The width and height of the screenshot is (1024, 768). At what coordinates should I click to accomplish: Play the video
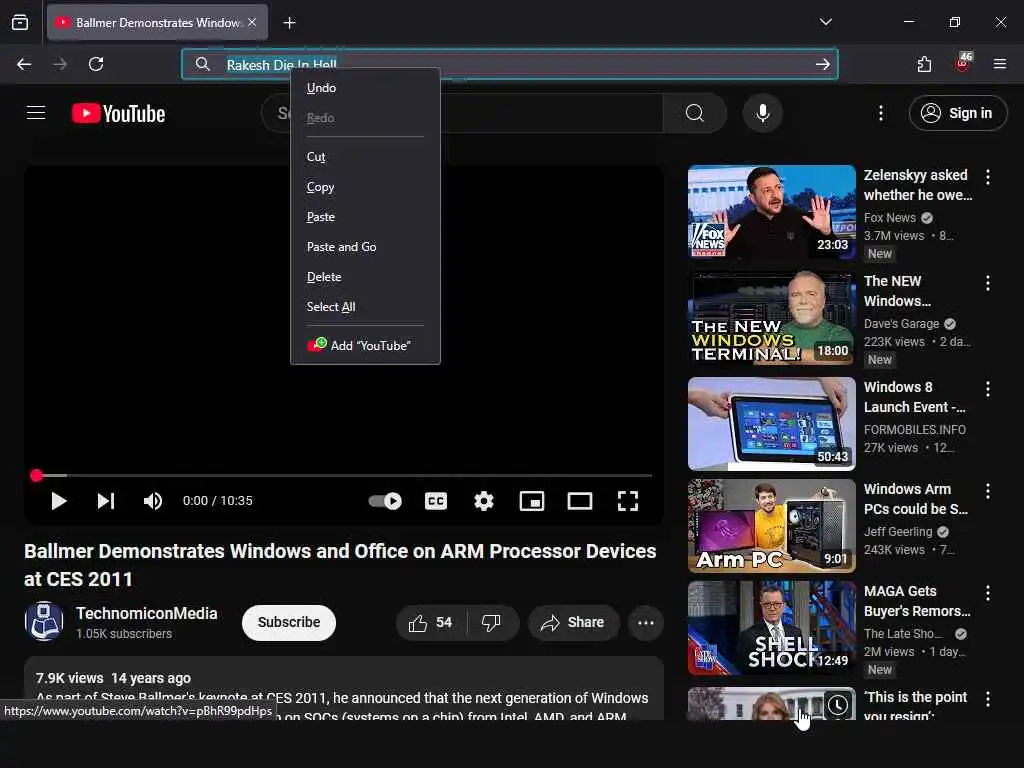(59, 501)
